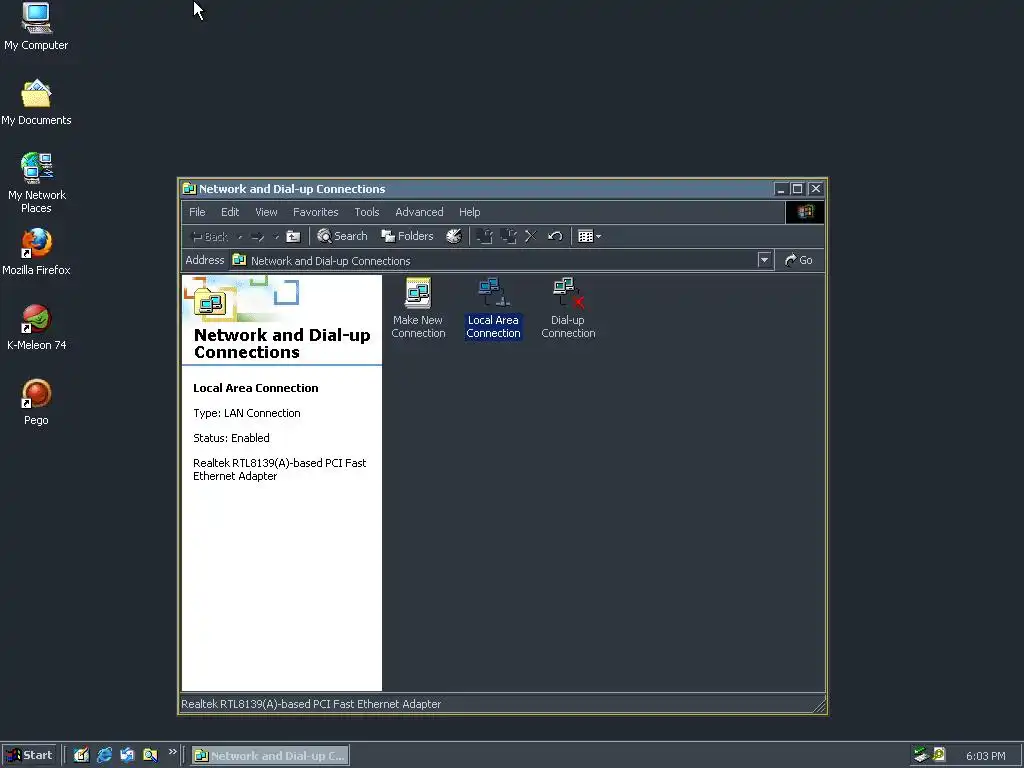Click the third Quick Launch icon
The width and height of the screenshot is (1024, 768).
127,755
